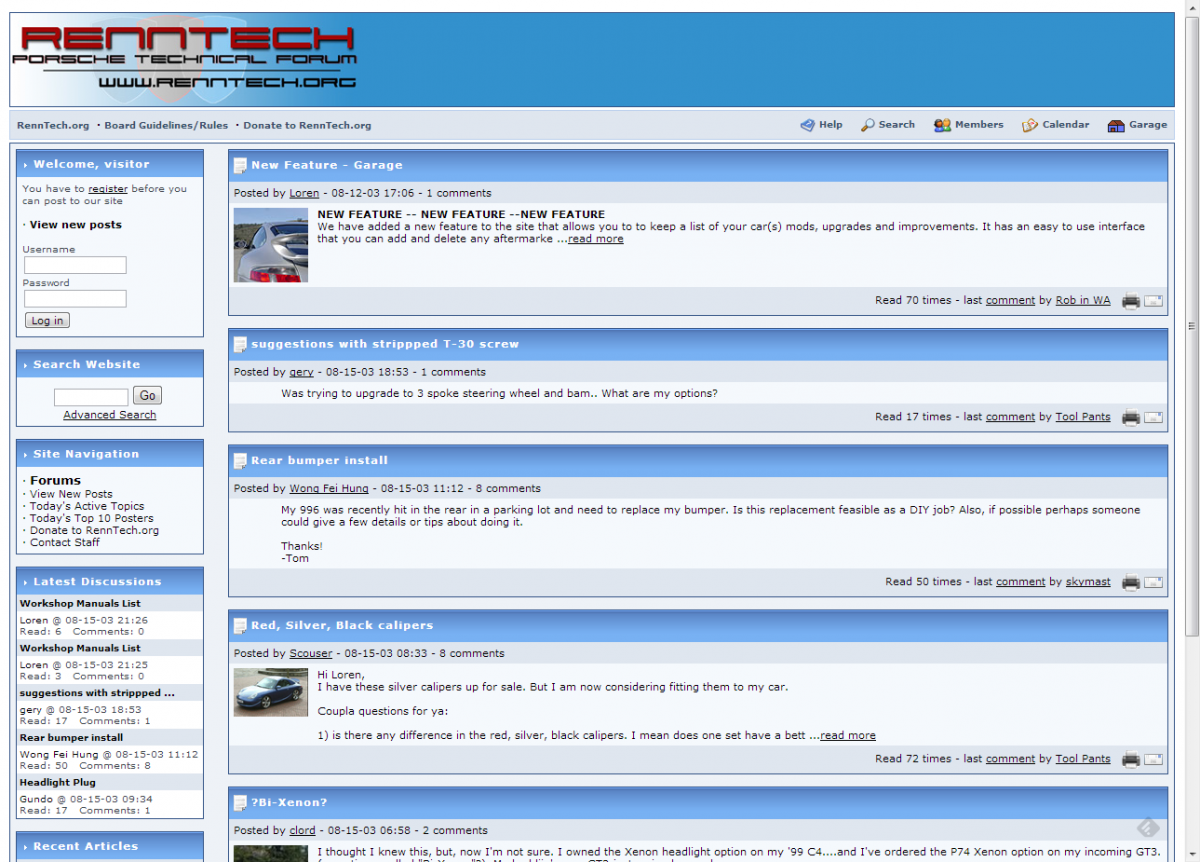Viewport: 1200px width, 862px height.
Task: Open Members via its people icon
Action: click(942, 125)
